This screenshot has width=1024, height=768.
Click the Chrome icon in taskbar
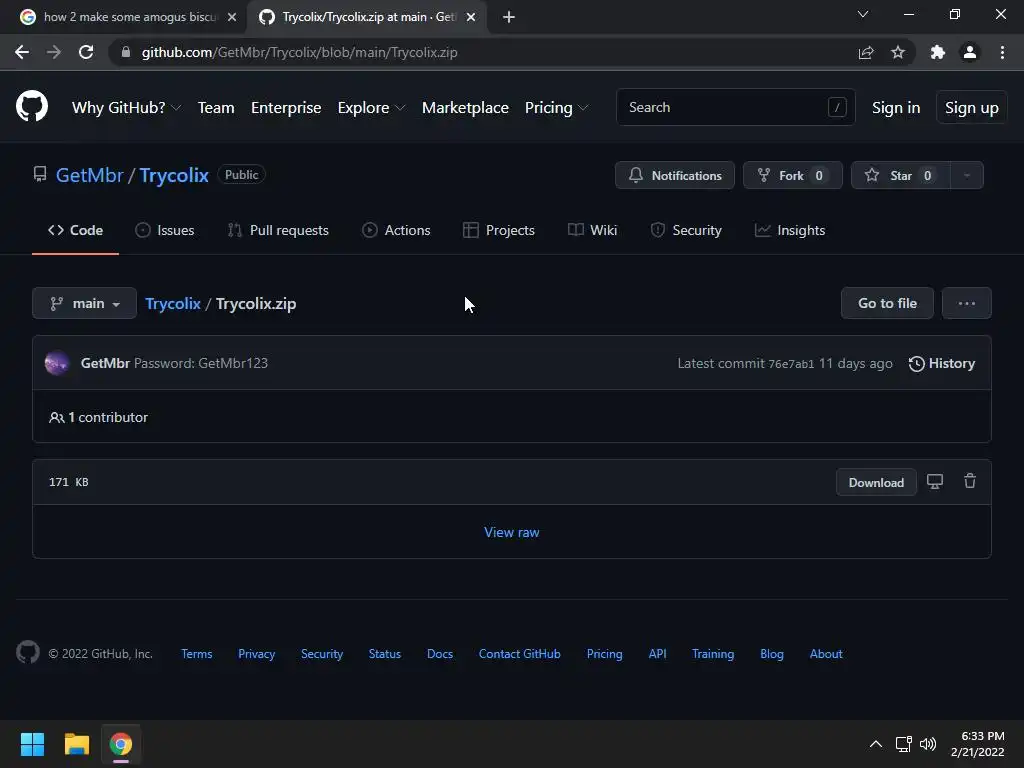click(121, 744)
